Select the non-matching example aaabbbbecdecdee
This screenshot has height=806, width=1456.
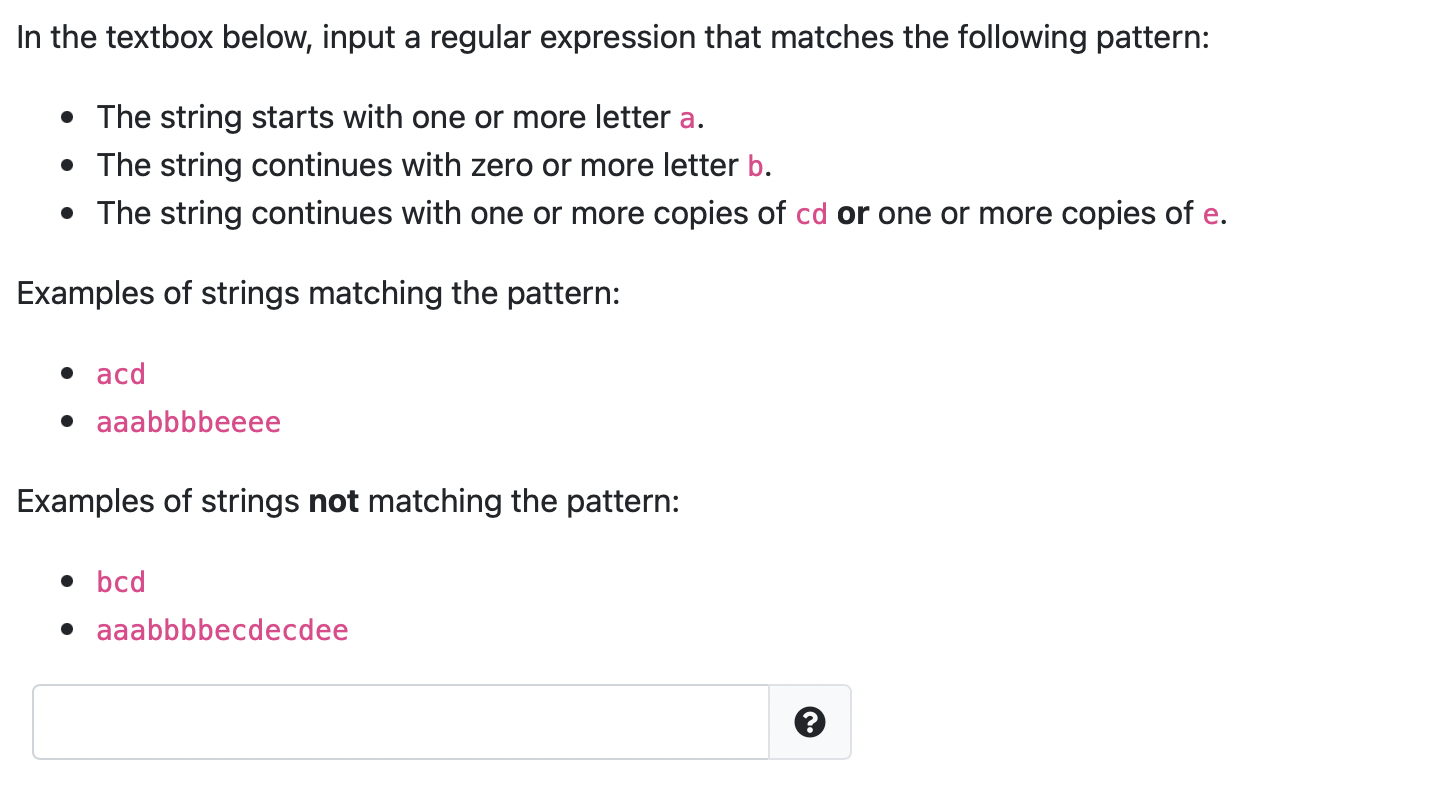tap(222, 630)
